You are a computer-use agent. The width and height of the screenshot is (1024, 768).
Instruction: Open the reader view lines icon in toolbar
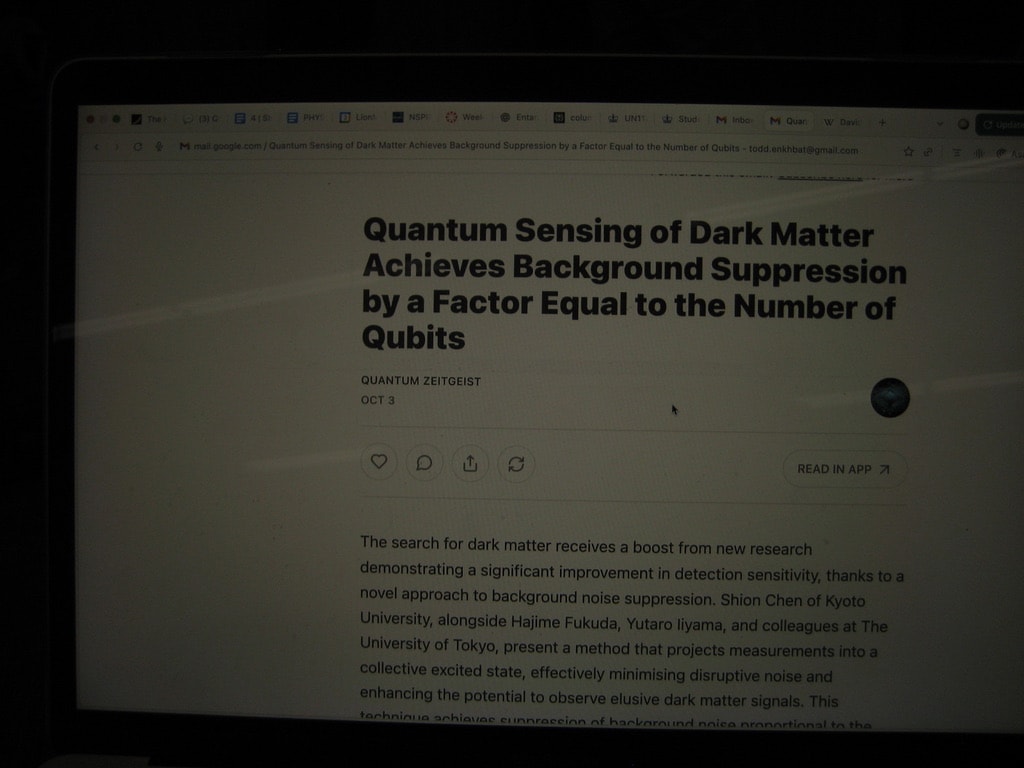957,153
